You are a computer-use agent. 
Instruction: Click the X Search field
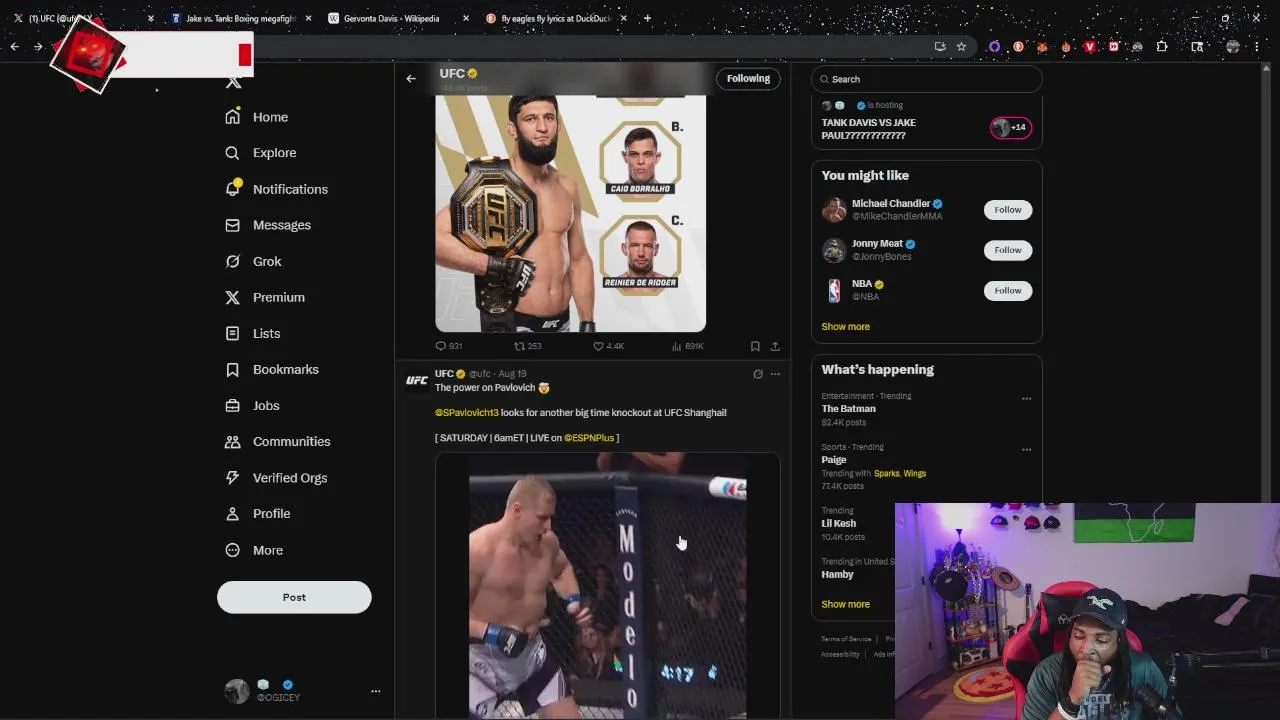tap(926, 79)
